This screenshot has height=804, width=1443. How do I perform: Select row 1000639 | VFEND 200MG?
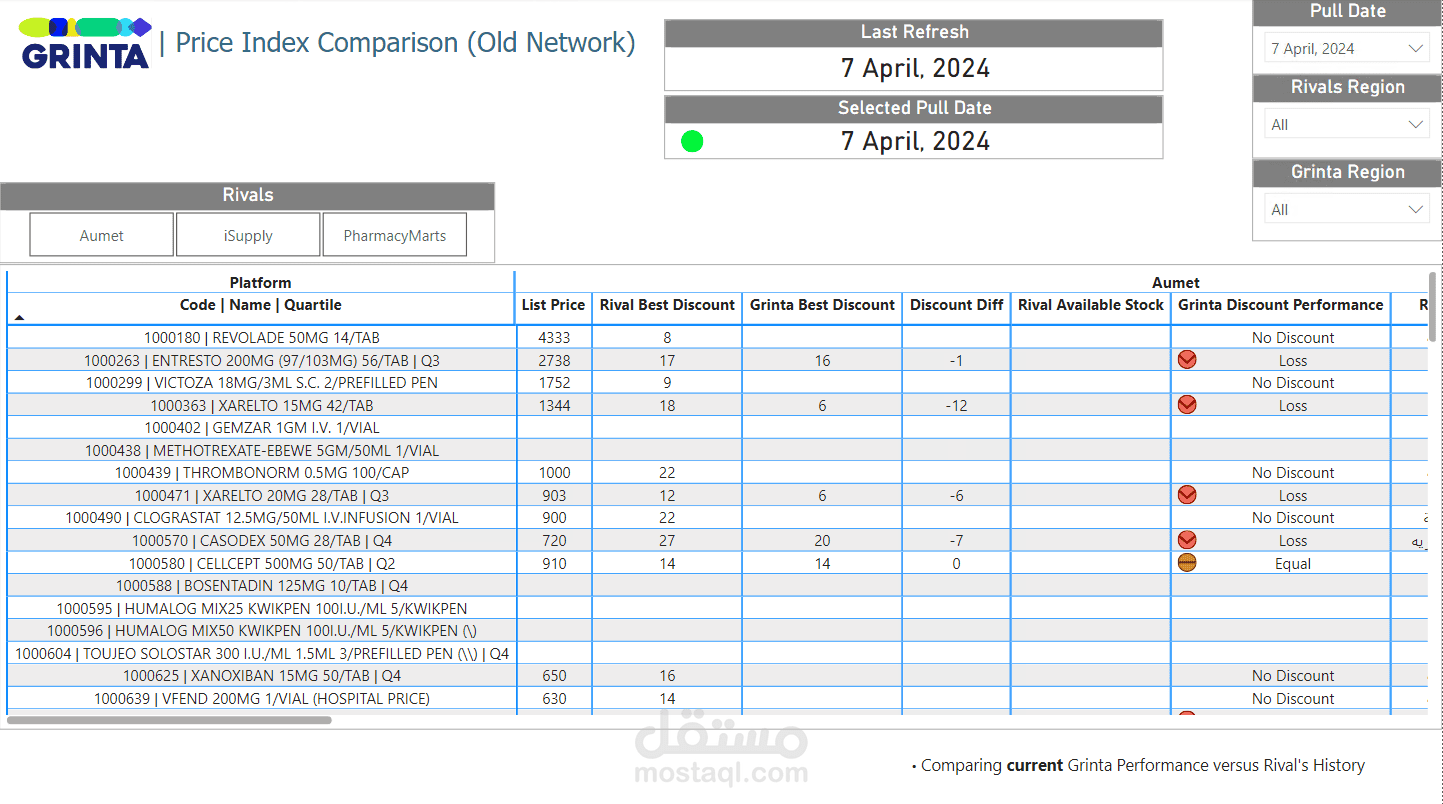[x=262, y=698]
